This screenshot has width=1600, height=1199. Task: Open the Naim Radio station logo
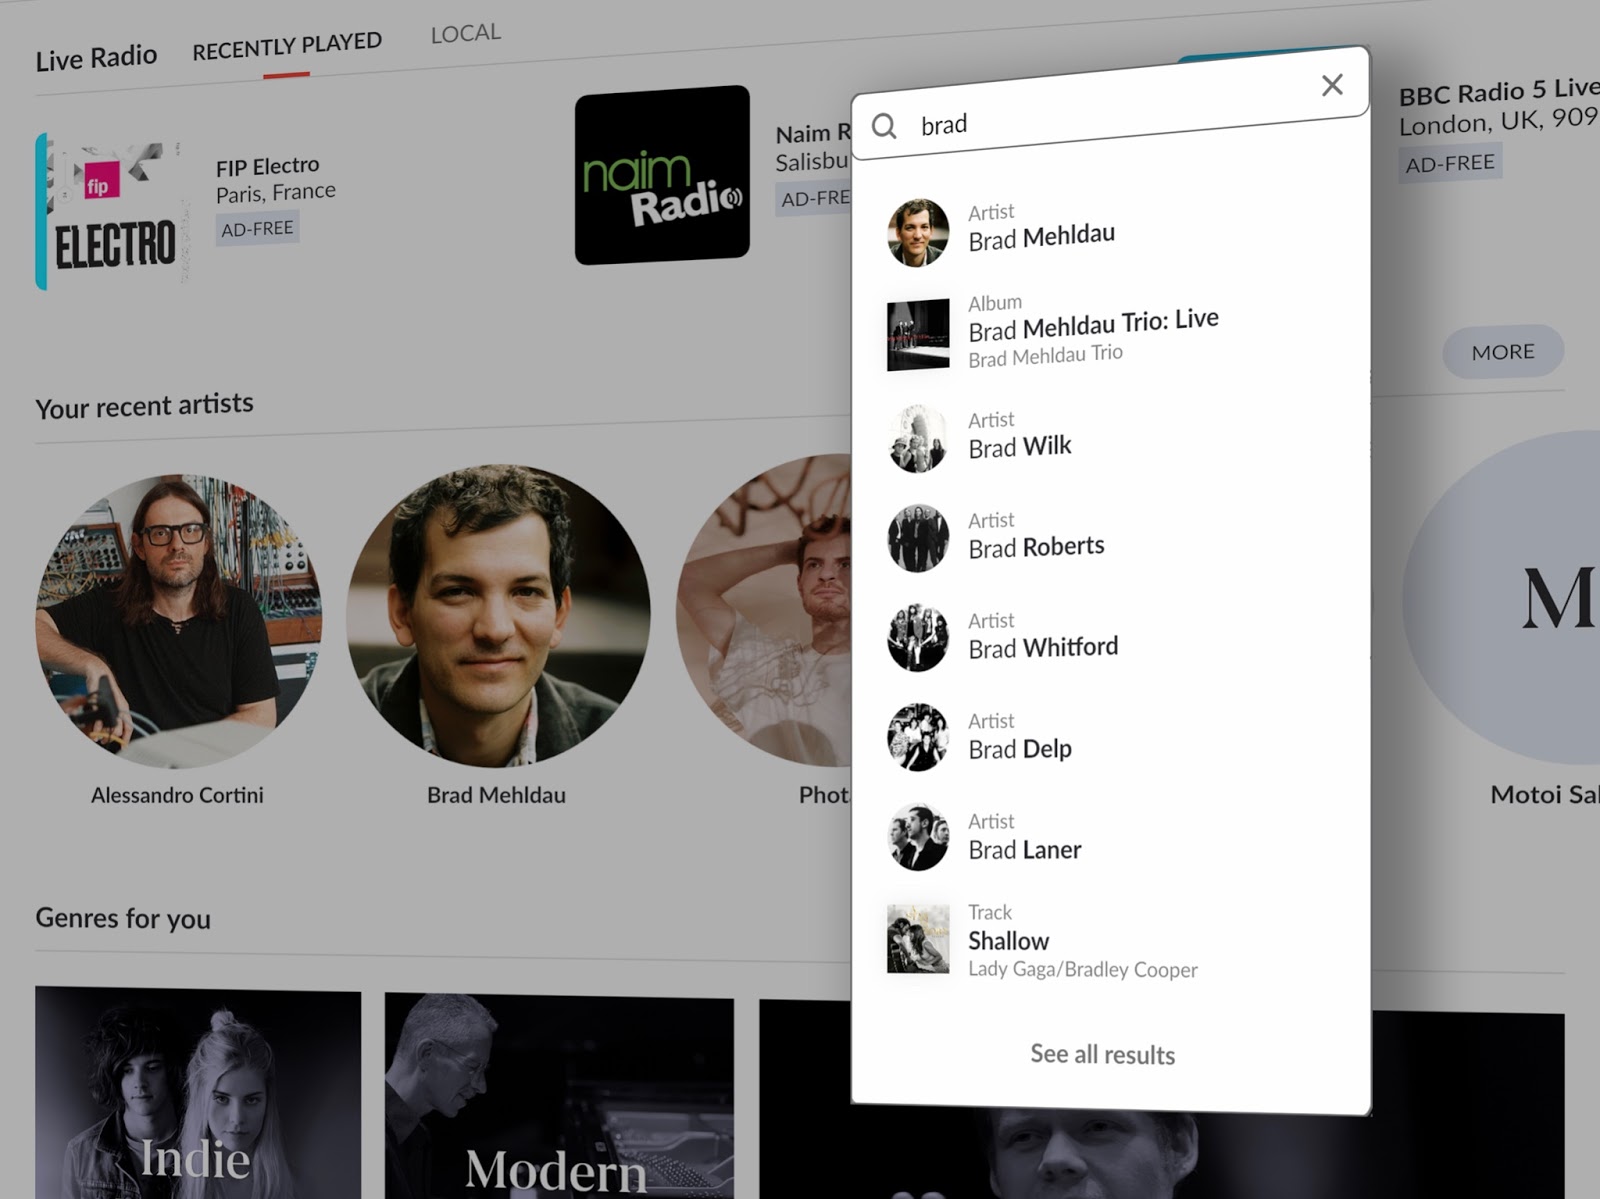click(x=662, y=175)
